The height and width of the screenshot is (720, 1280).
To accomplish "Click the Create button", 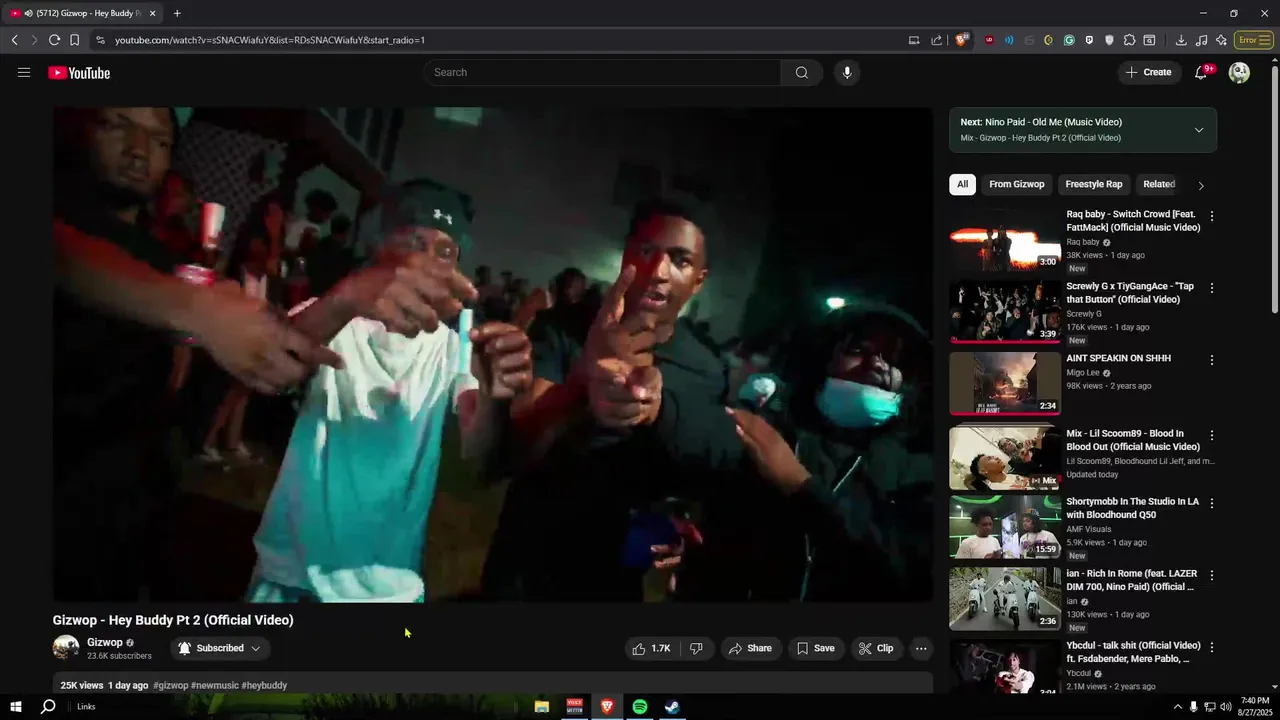I will point(1148,72).
